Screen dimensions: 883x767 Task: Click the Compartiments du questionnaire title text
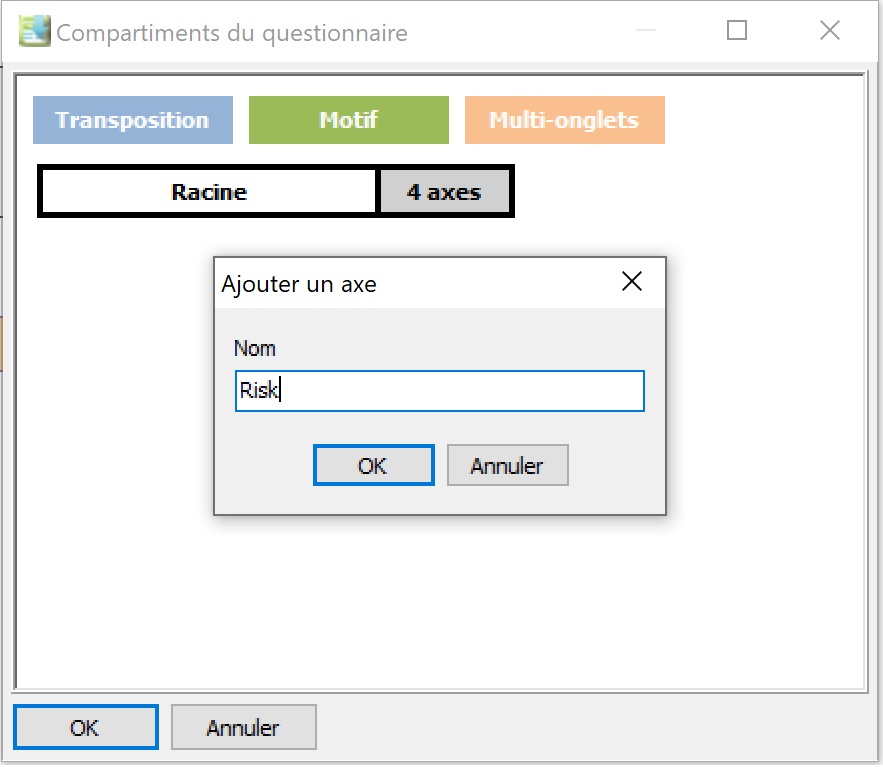pos(232,33)
